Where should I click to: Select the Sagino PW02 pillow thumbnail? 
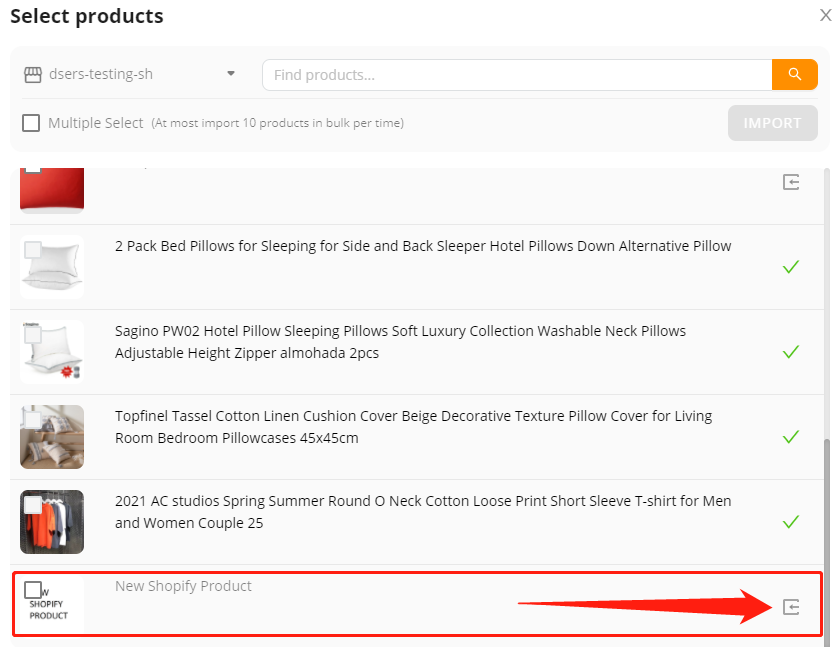[x=52, y=352]
